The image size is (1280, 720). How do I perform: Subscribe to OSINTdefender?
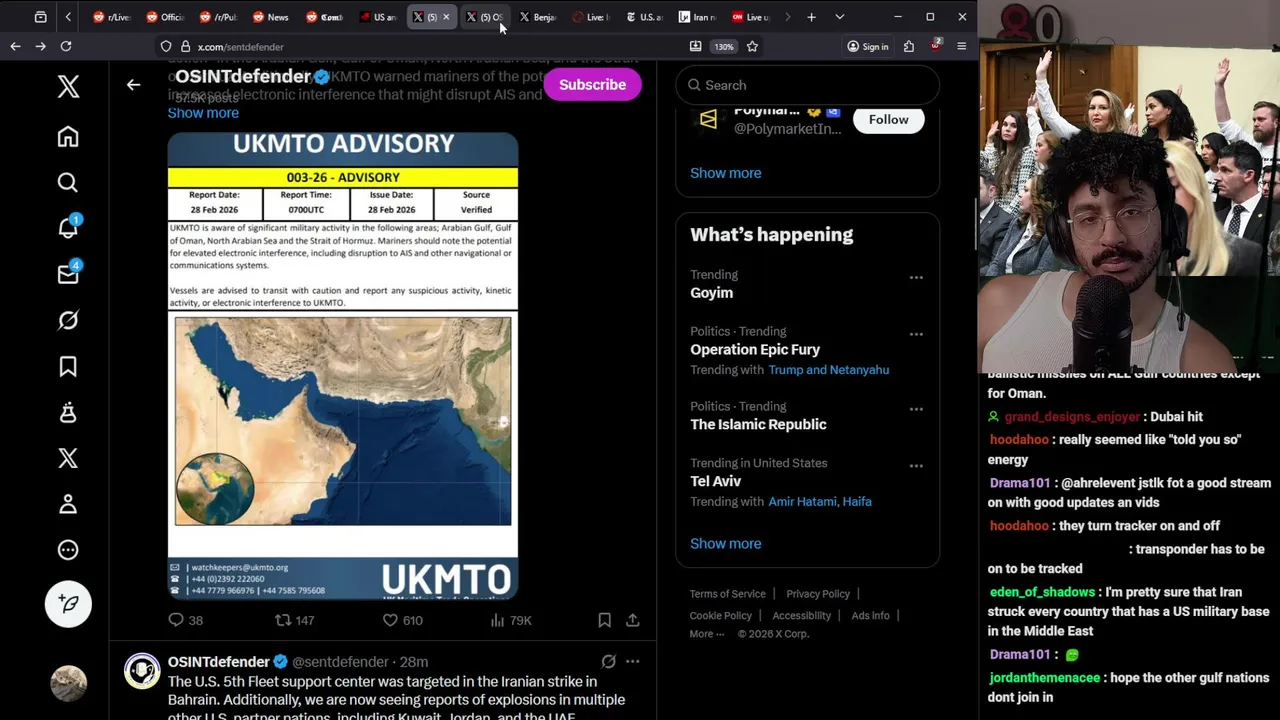tap(592, 85)
